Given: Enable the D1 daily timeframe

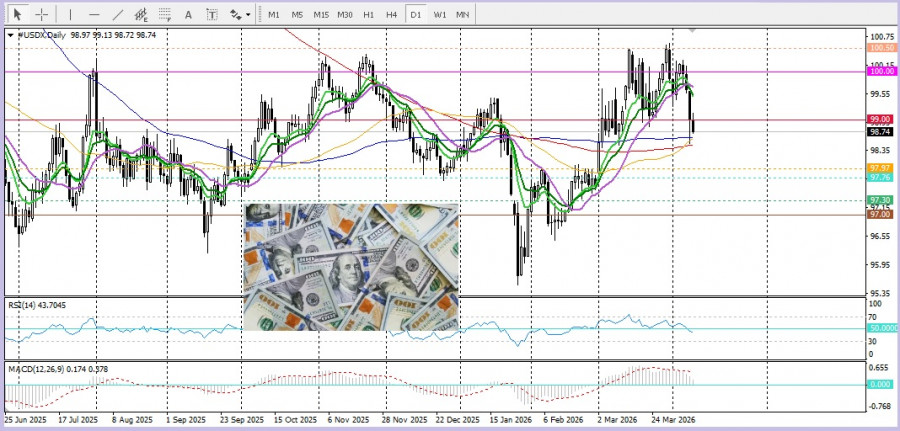Looking at the screenshot, I should (x=416, y=15).
